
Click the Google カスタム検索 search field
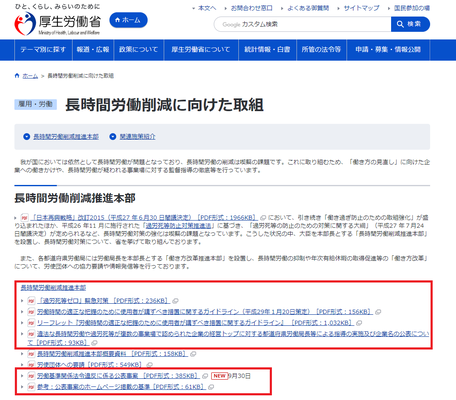tap(303, 24)
